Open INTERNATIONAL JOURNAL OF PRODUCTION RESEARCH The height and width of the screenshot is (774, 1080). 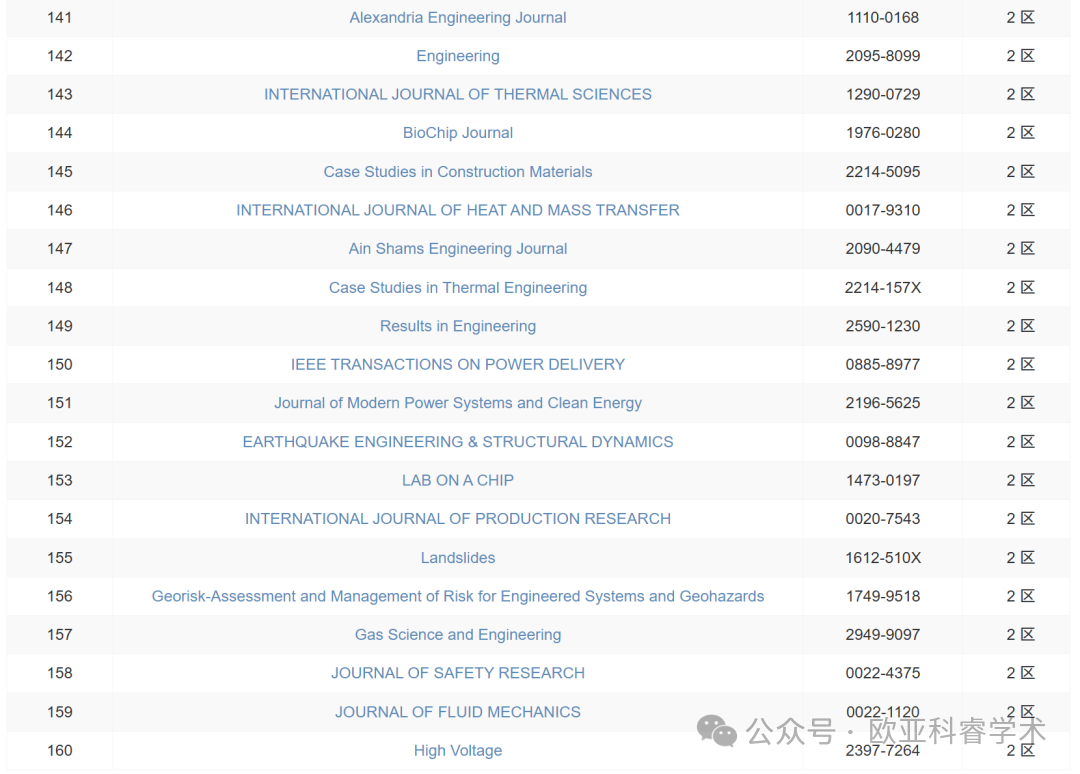(457, 519)
